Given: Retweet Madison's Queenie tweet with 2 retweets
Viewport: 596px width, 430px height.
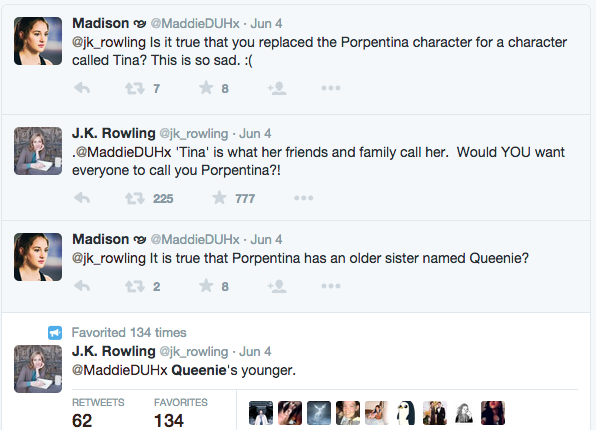Looking at the screenshot, I should point(135,286).
